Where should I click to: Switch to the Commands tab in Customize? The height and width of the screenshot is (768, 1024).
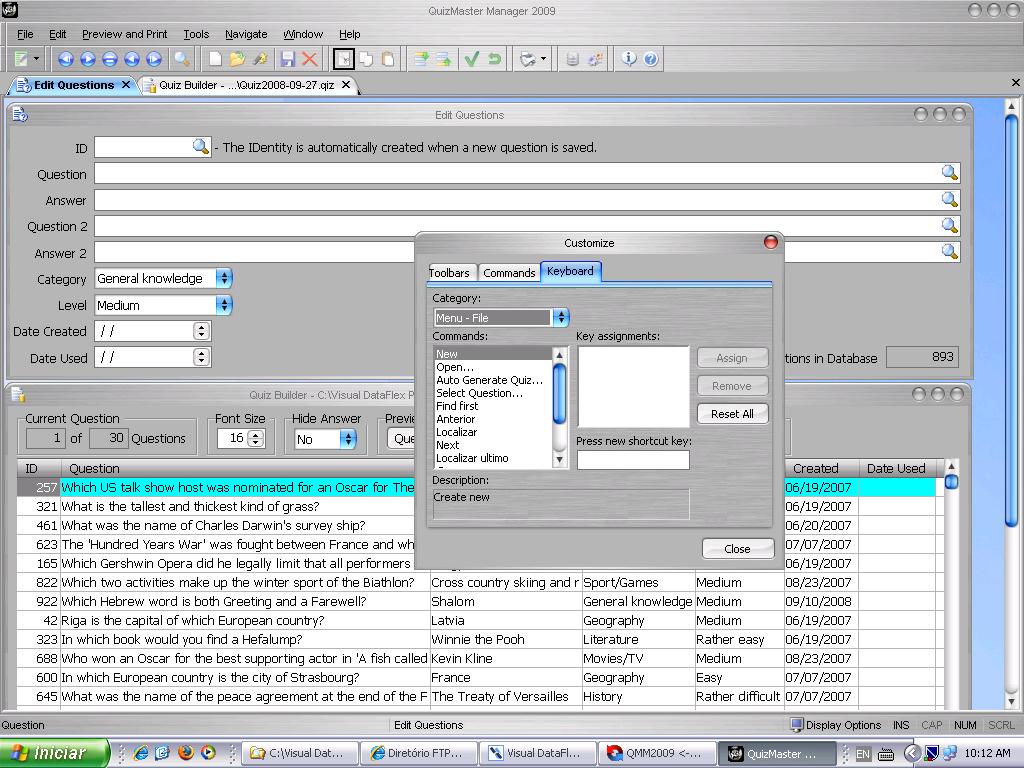pos(509,272)
